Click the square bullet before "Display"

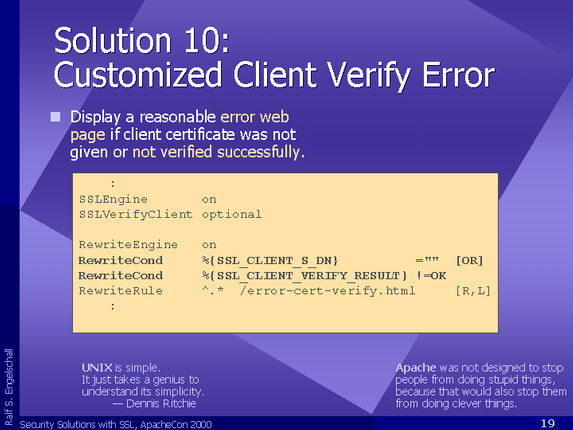point(56,117)
